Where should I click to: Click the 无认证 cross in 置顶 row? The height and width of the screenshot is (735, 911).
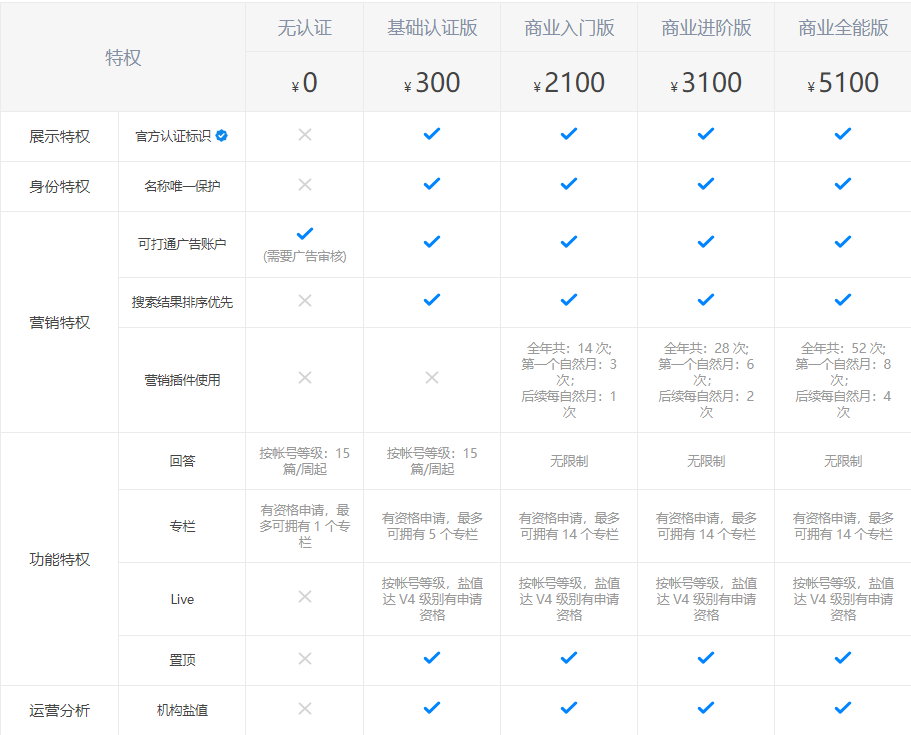pyautogui.click(x=305, y=659)
